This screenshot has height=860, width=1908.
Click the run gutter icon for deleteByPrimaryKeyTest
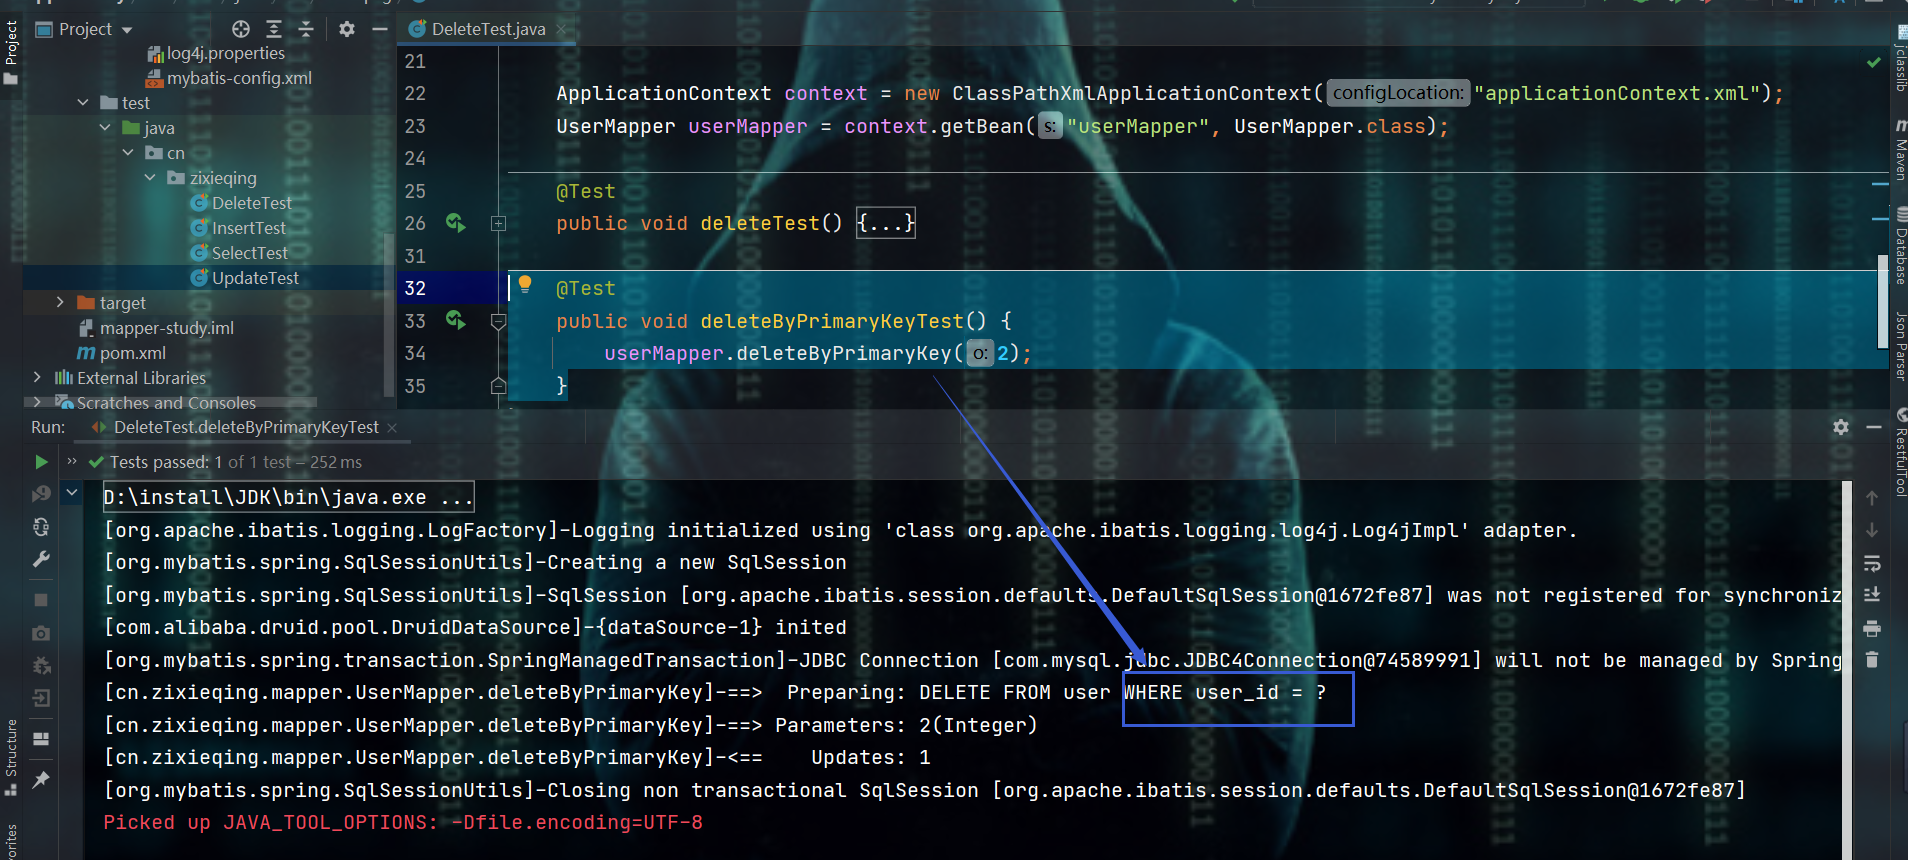(456, 320)
